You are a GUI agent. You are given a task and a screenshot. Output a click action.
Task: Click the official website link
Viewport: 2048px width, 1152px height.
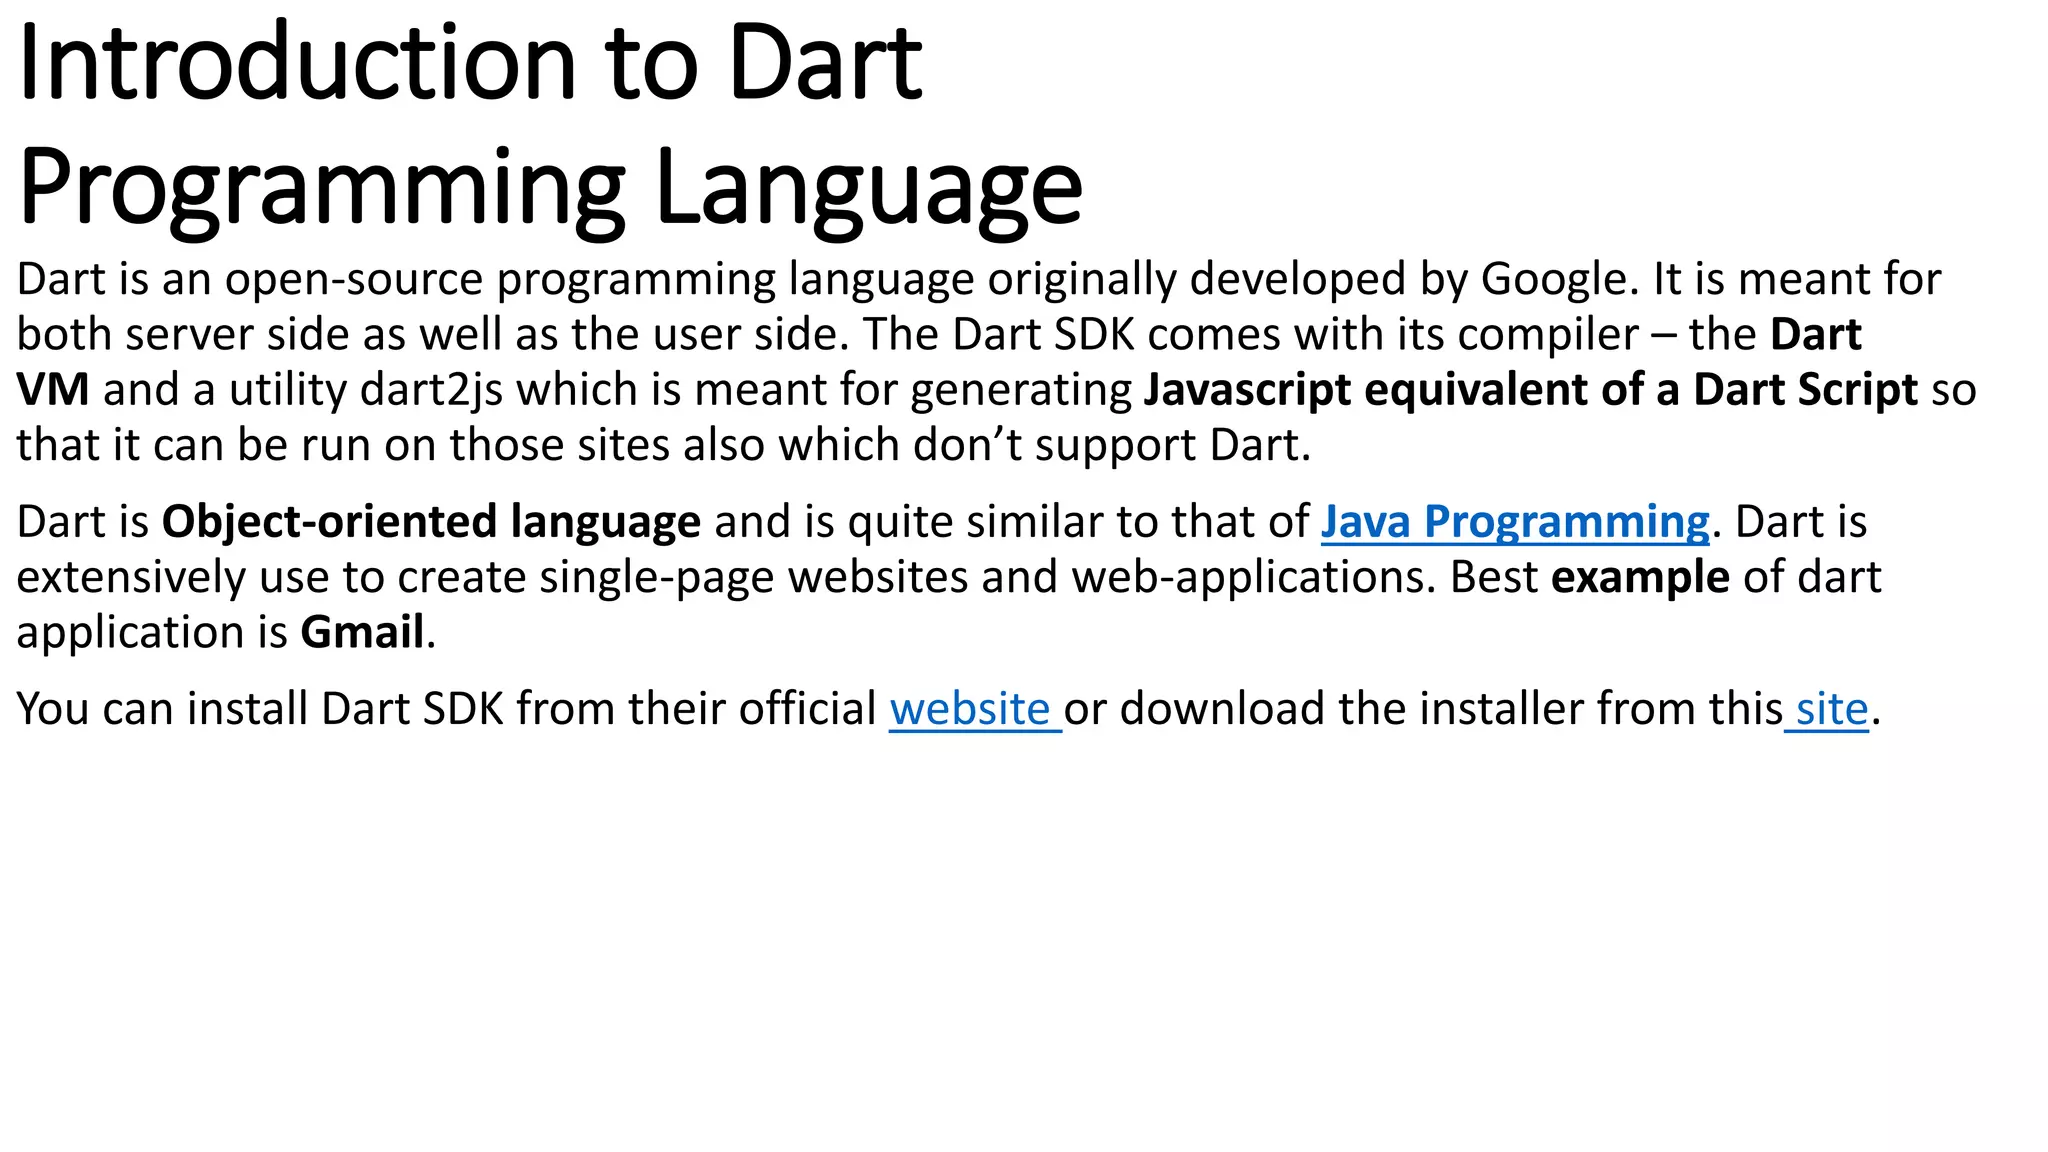(x=969, y=709)
